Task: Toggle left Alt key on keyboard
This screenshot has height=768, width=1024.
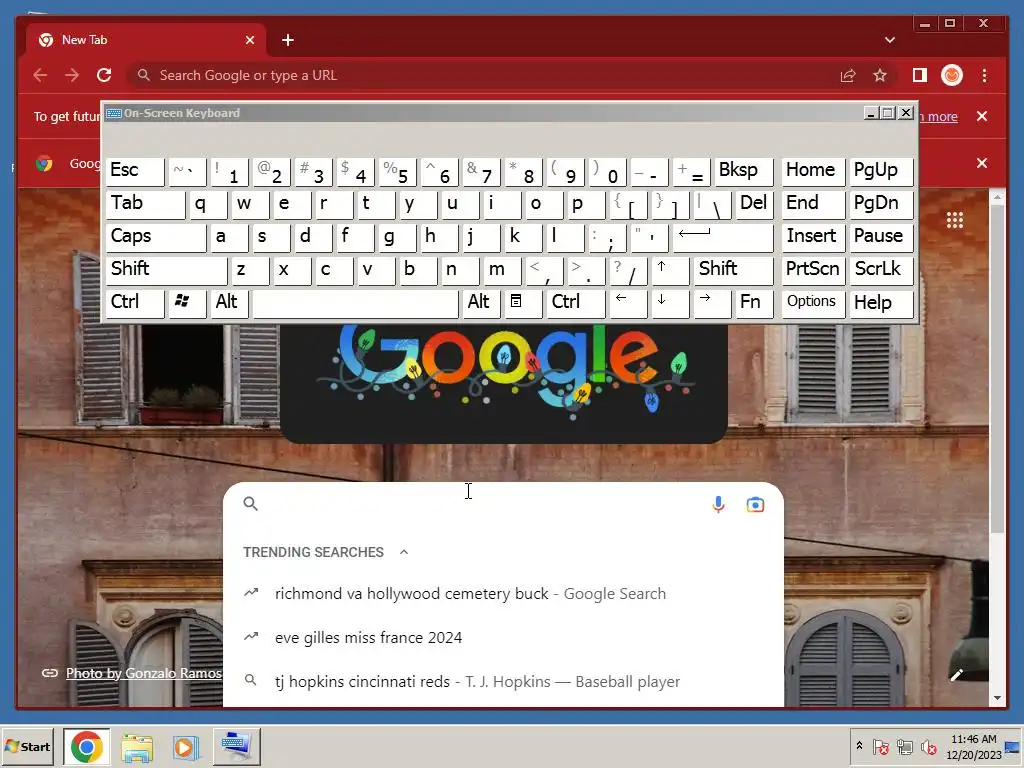Action: coord(229,303)
